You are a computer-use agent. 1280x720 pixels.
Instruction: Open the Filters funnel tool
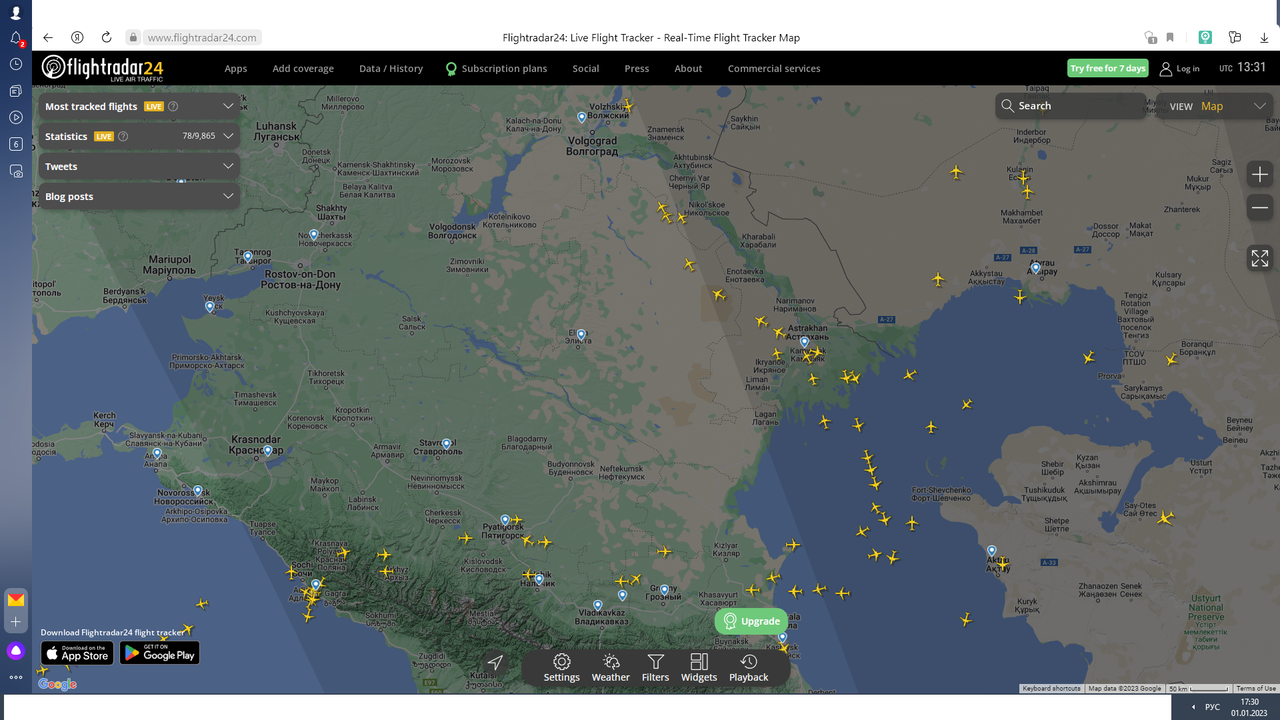coord(655,668)
